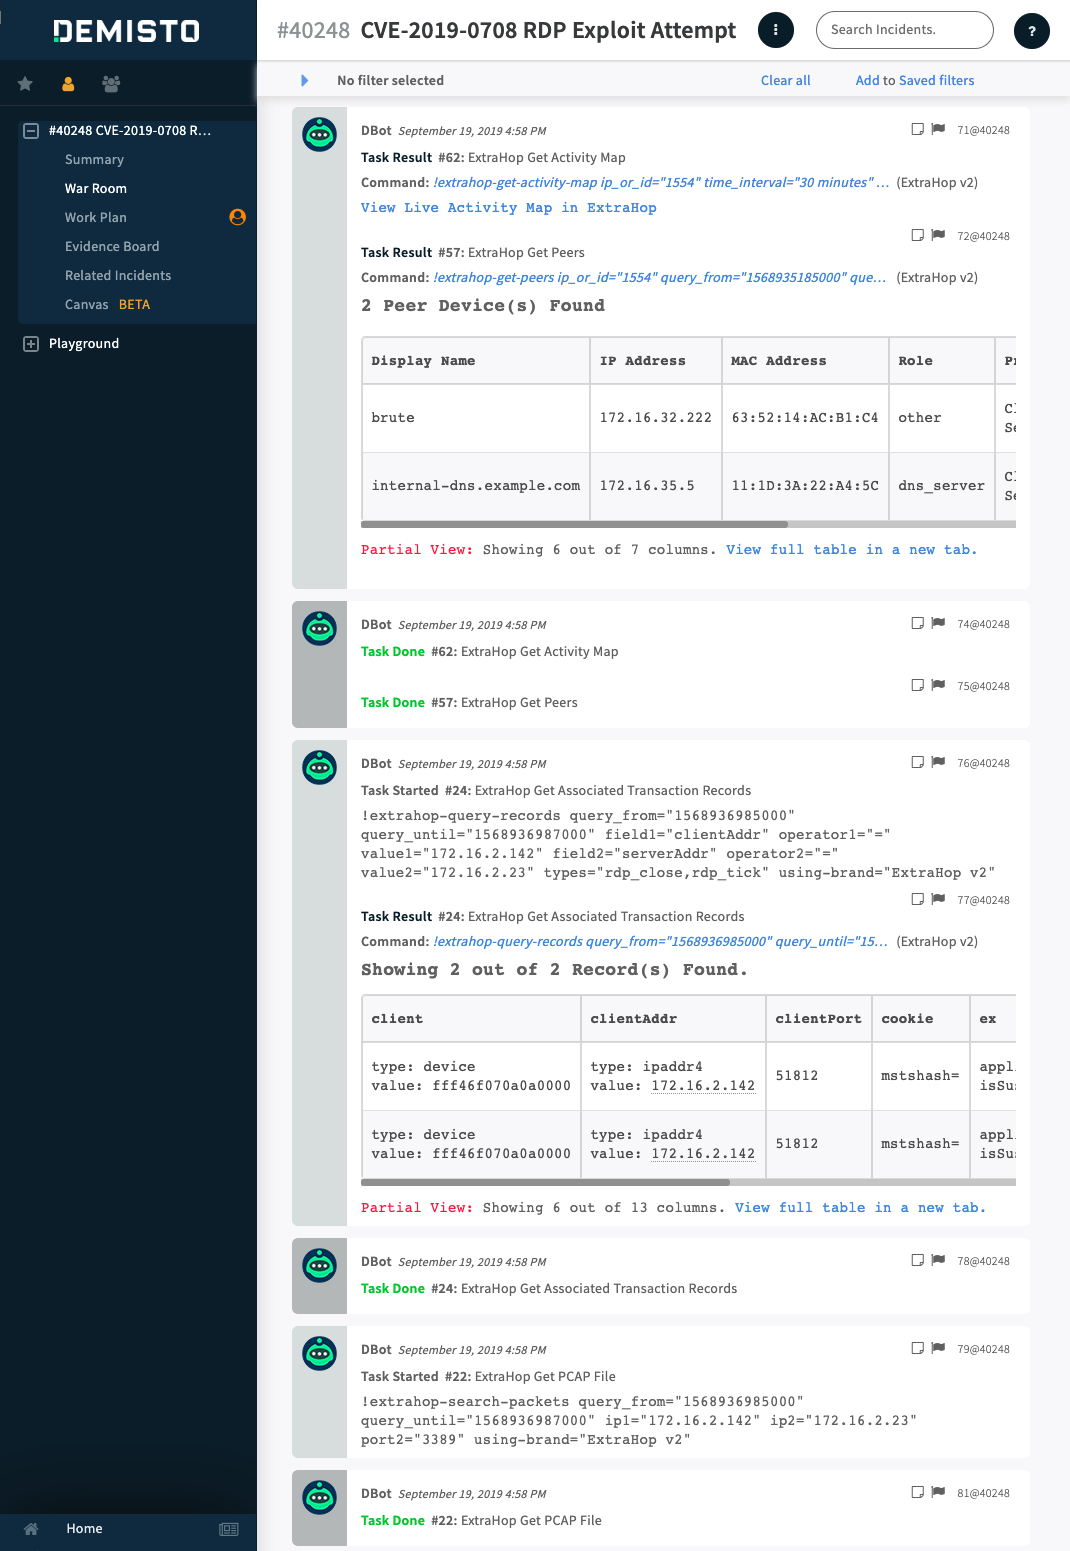The width and height of the screenshot is (1070, 1551).
Task: Open View Live Activity Map in ExtraHop
Action: tap(509, 207)
